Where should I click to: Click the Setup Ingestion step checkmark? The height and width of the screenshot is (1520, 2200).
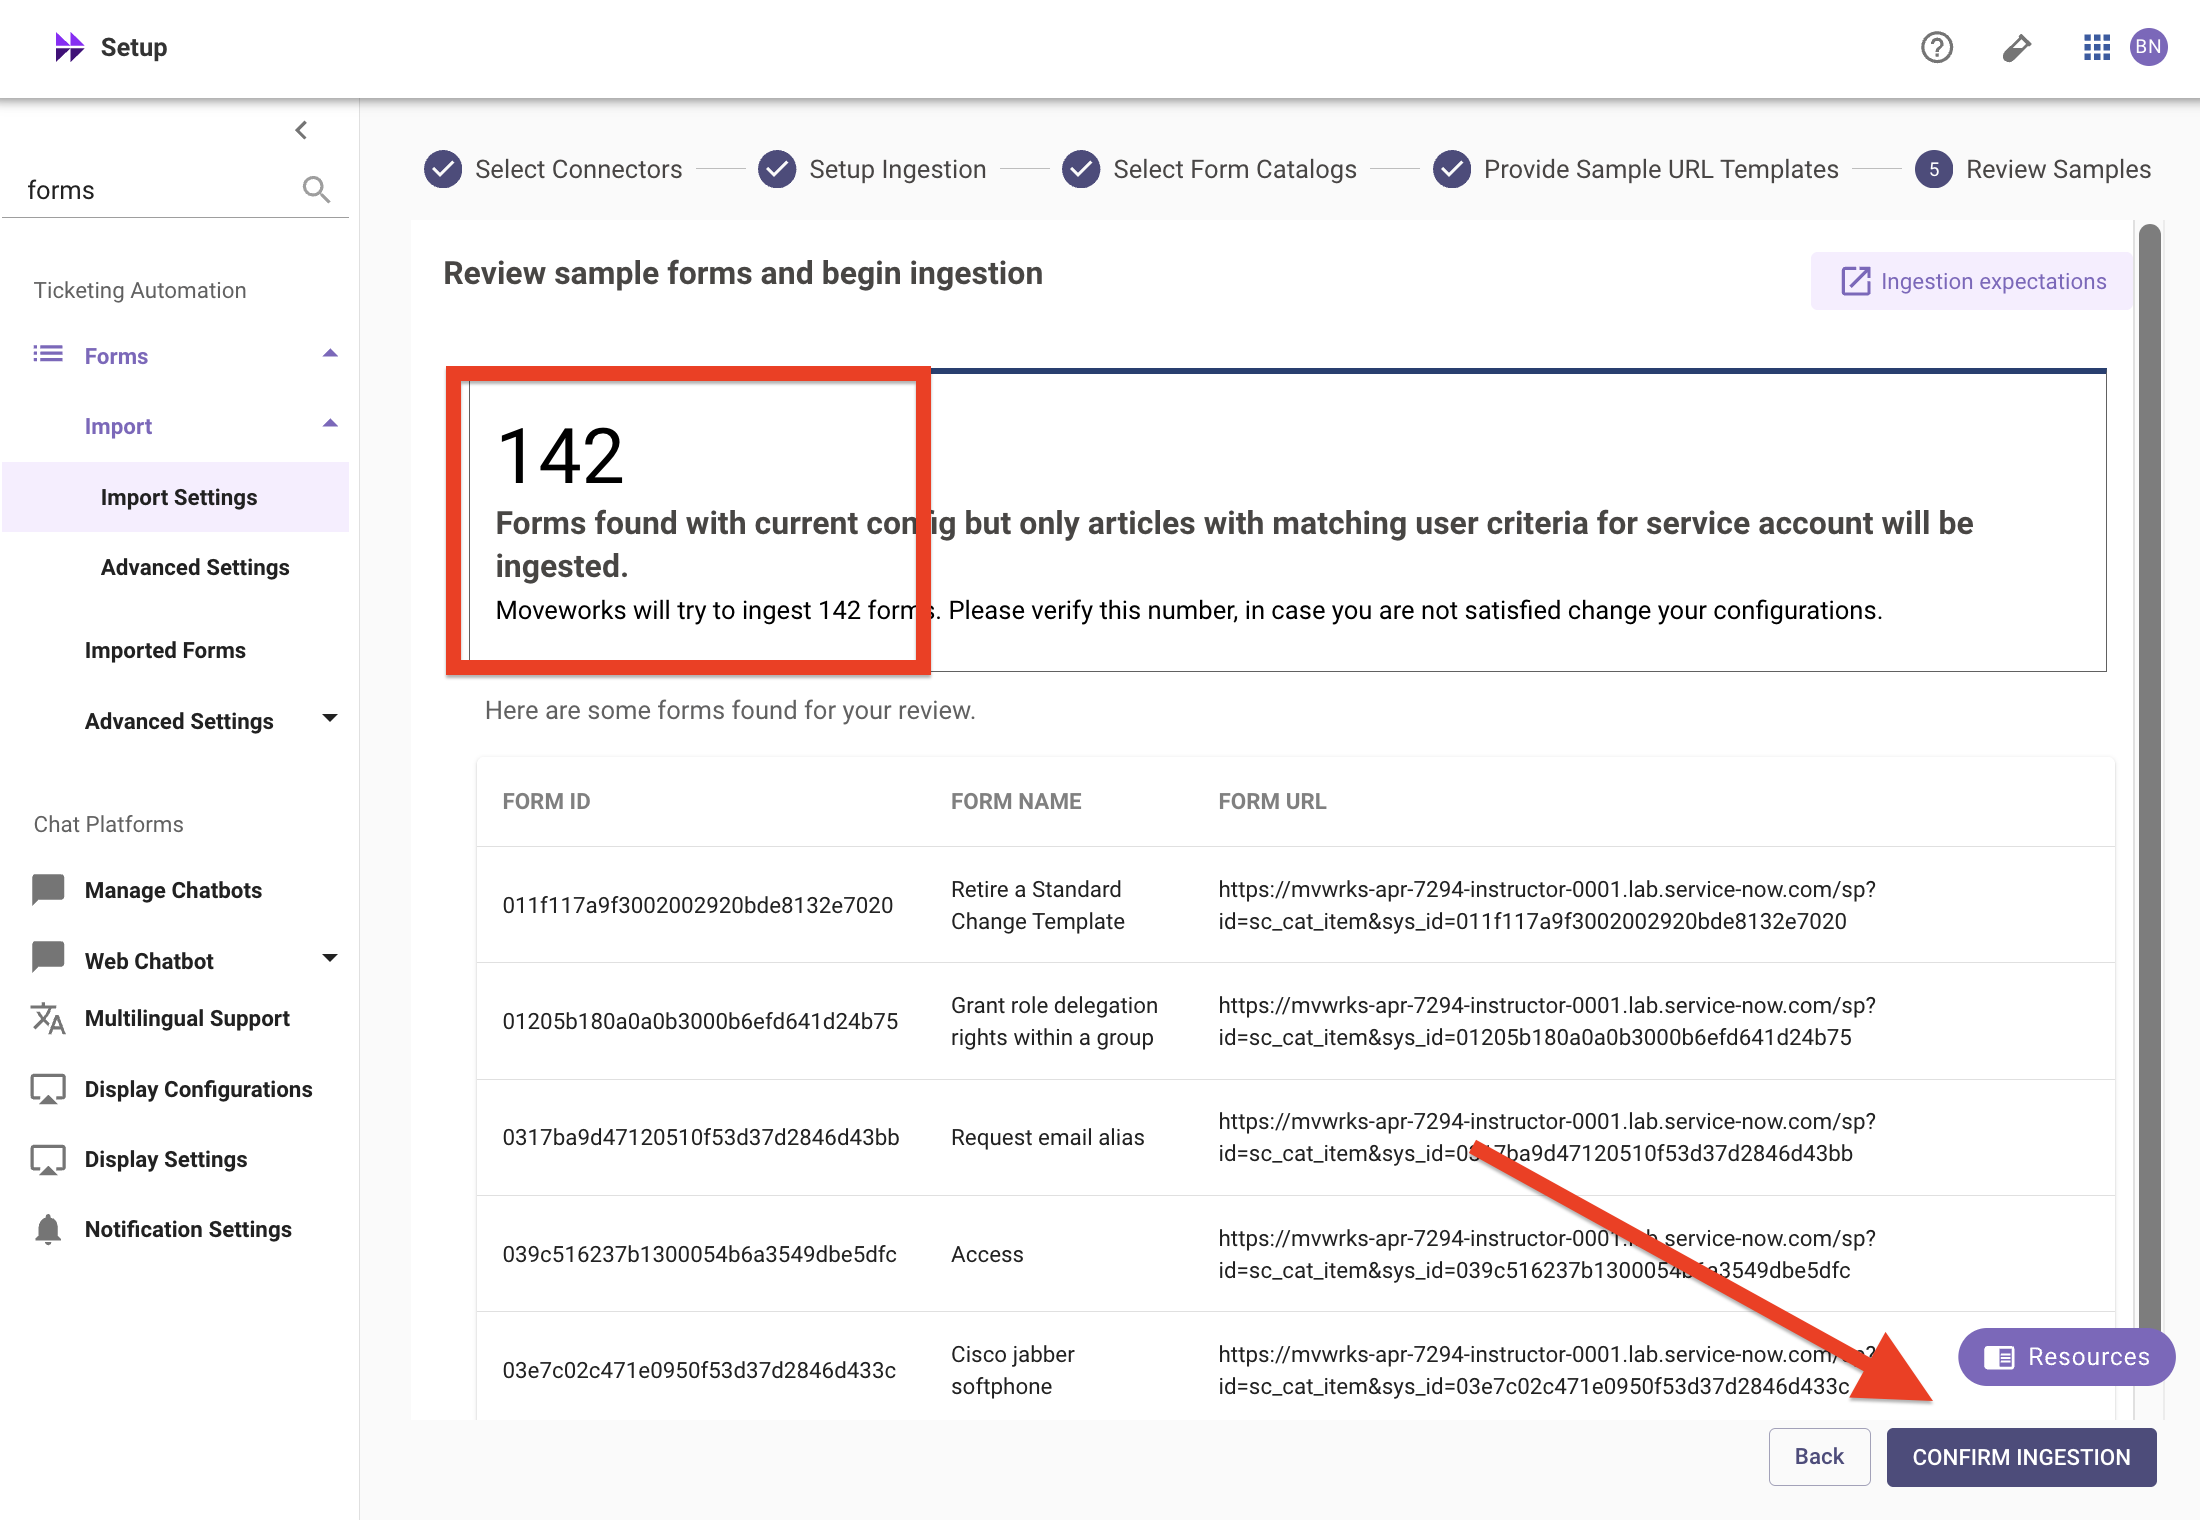777,169
